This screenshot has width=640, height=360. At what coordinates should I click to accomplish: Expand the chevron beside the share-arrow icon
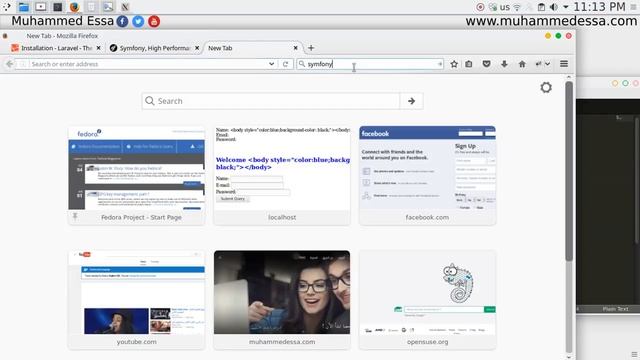[x=548, y=64]
